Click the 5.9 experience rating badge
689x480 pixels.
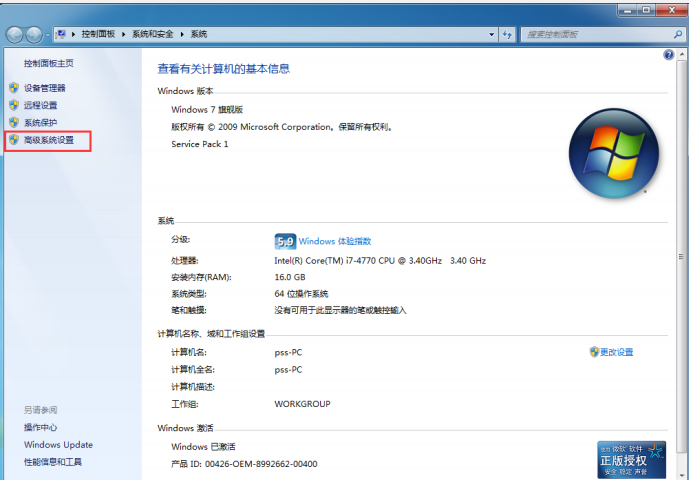pos(285,241)
